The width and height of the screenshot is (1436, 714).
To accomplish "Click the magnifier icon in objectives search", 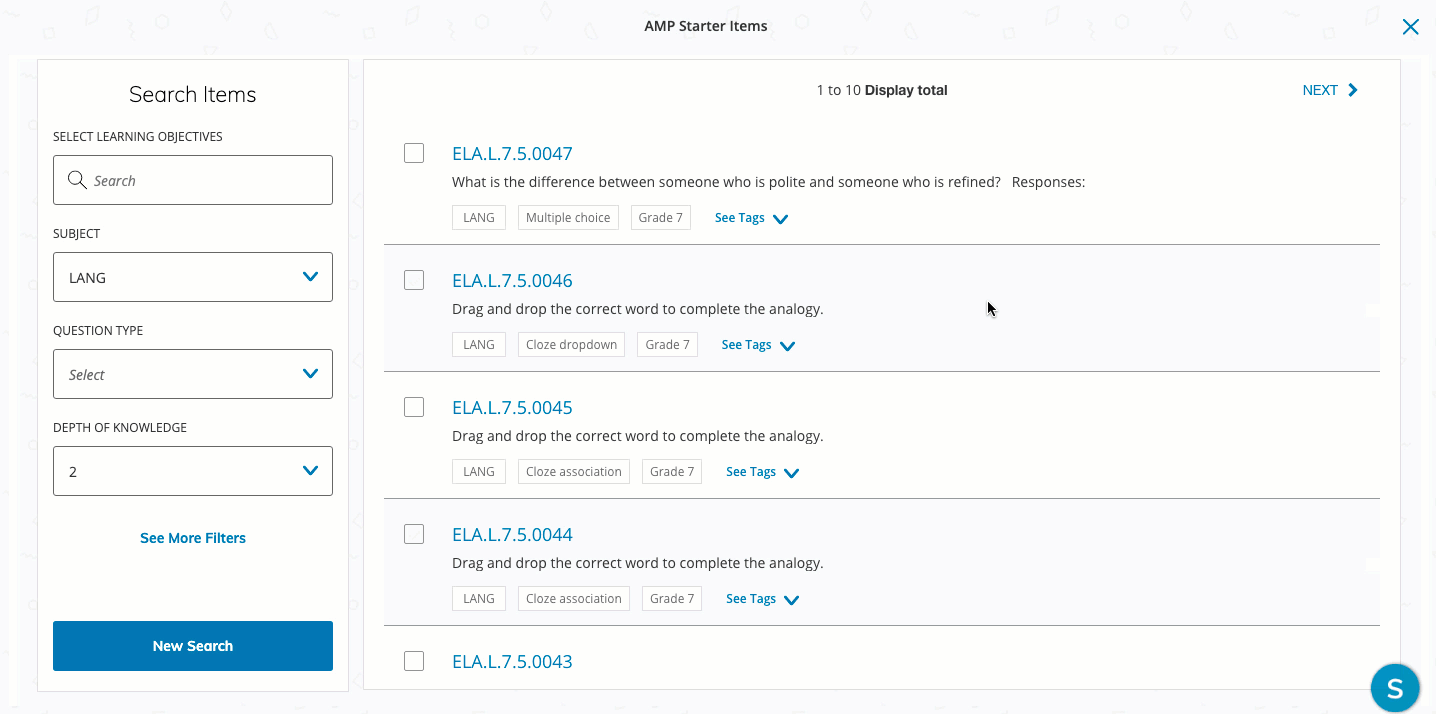I will (77, 180).
